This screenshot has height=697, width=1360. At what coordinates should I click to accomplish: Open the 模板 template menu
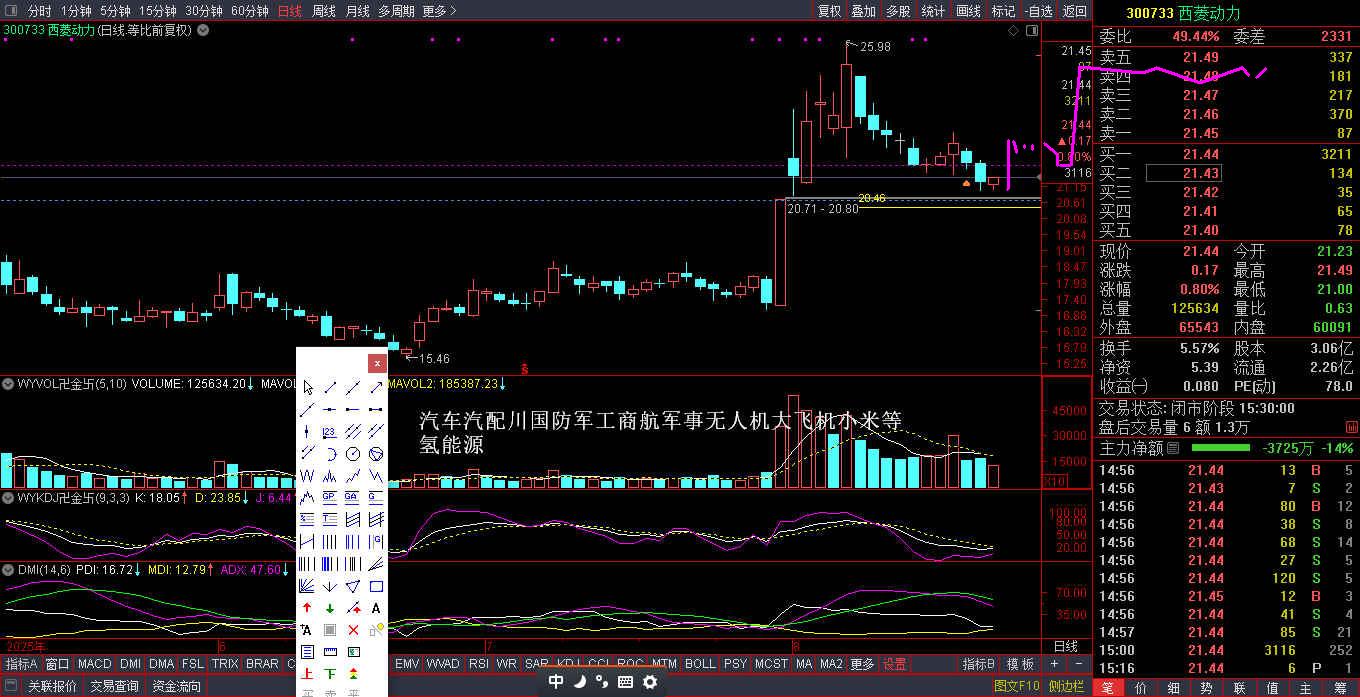click(x=1019, y=664)
